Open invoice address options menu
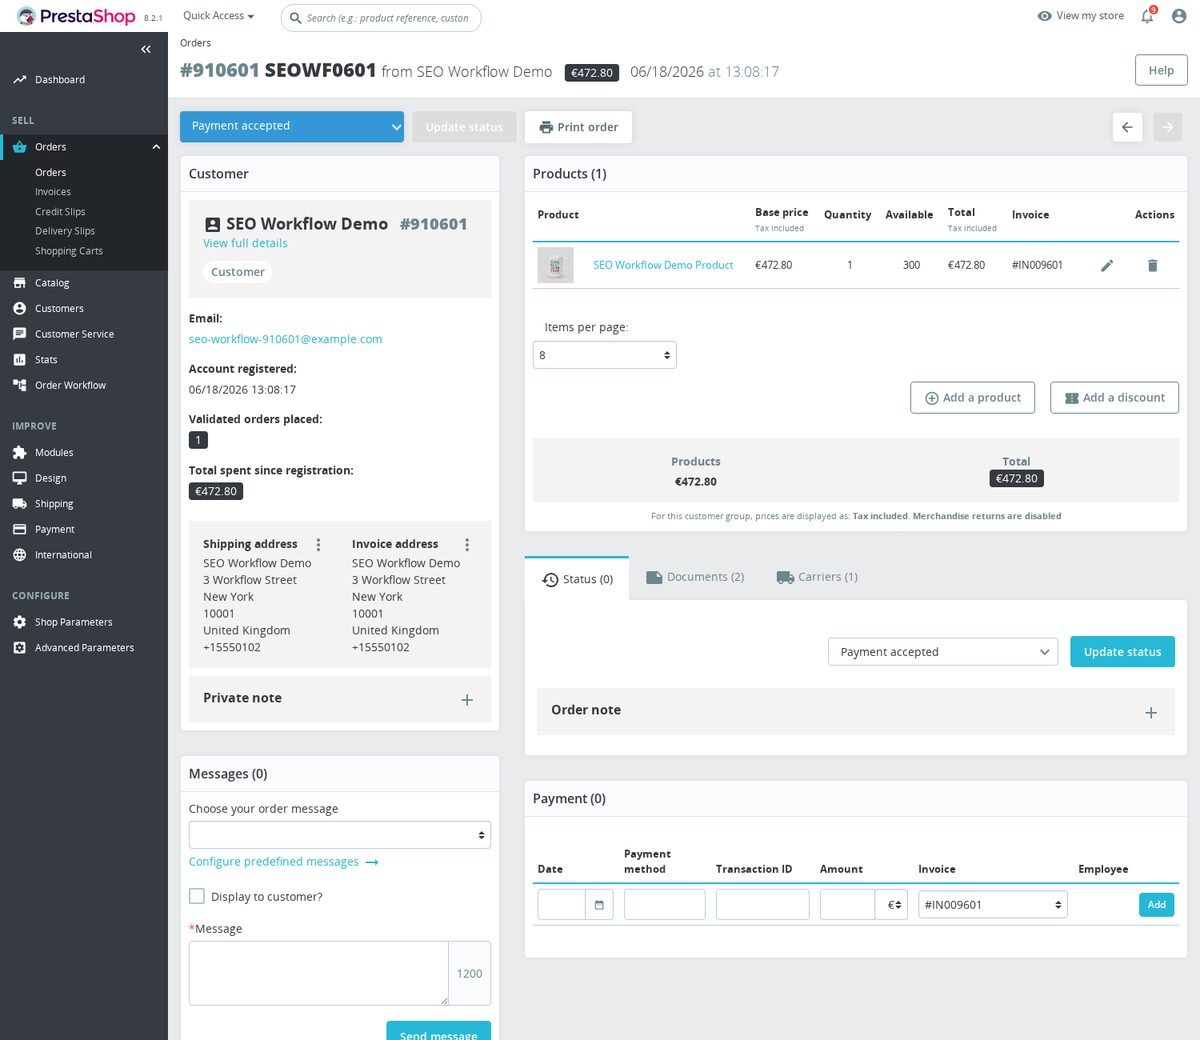 coord(467,544)
